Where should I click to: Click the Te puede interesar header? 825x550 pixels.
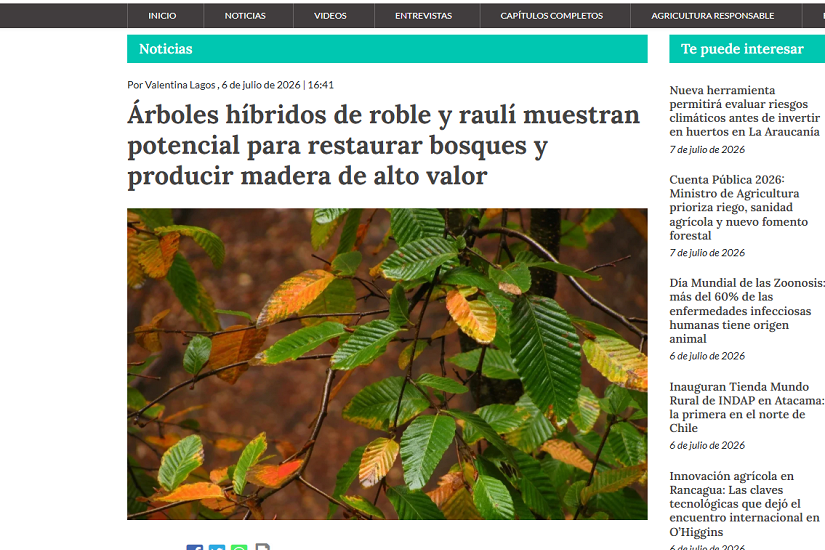[747, 49]
